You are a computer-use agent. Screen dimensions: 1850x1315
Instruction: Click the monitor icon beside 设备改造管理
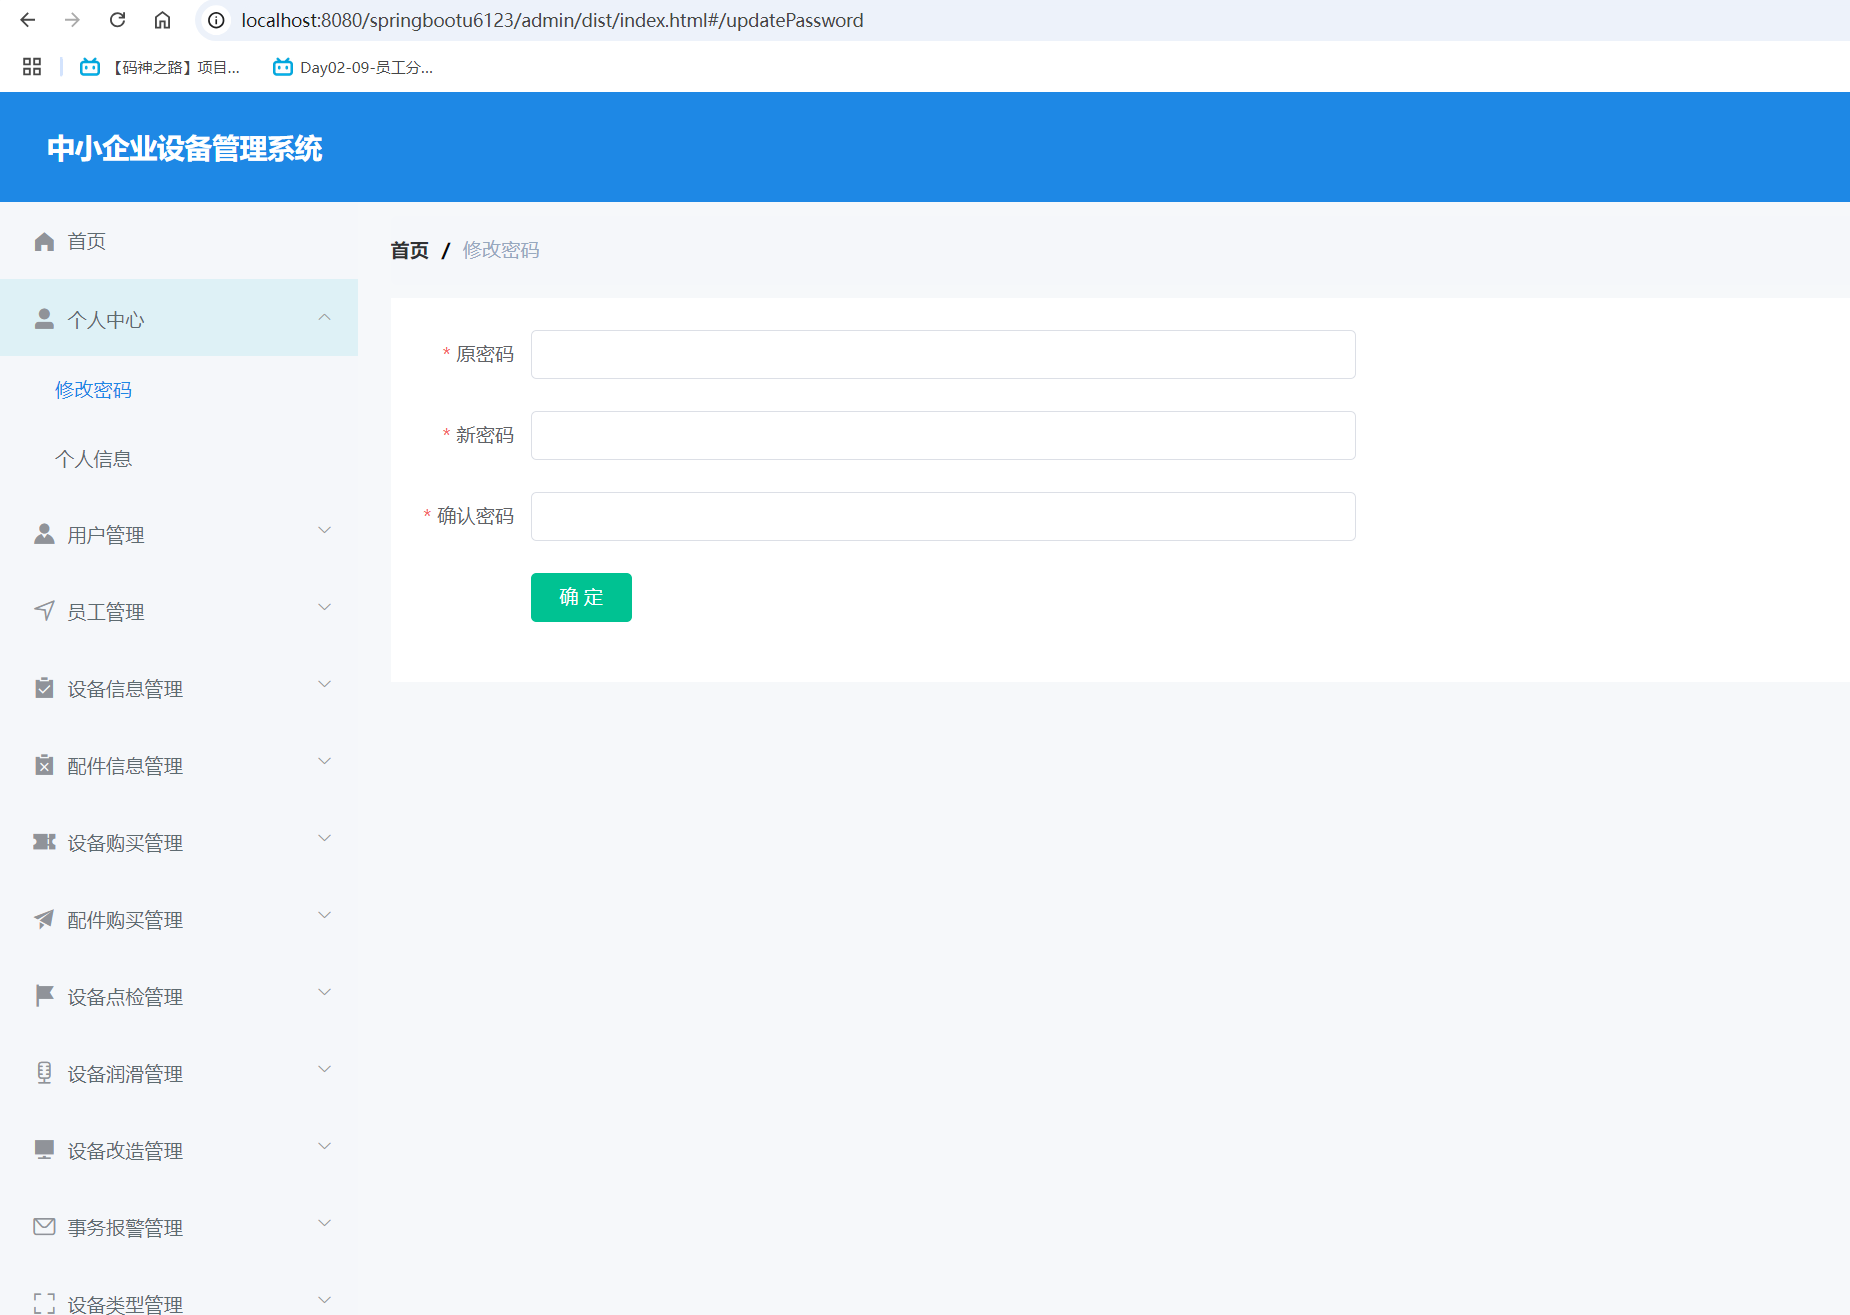pos(44,1150)
